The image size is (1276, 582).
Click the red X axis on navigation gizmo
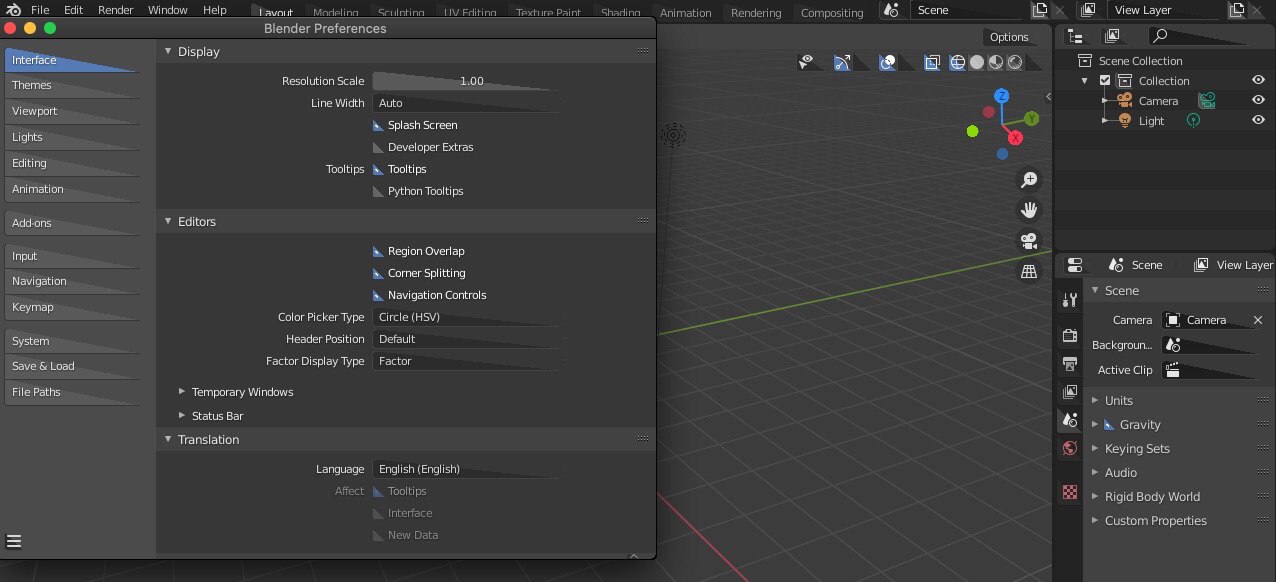point(1015,137)
